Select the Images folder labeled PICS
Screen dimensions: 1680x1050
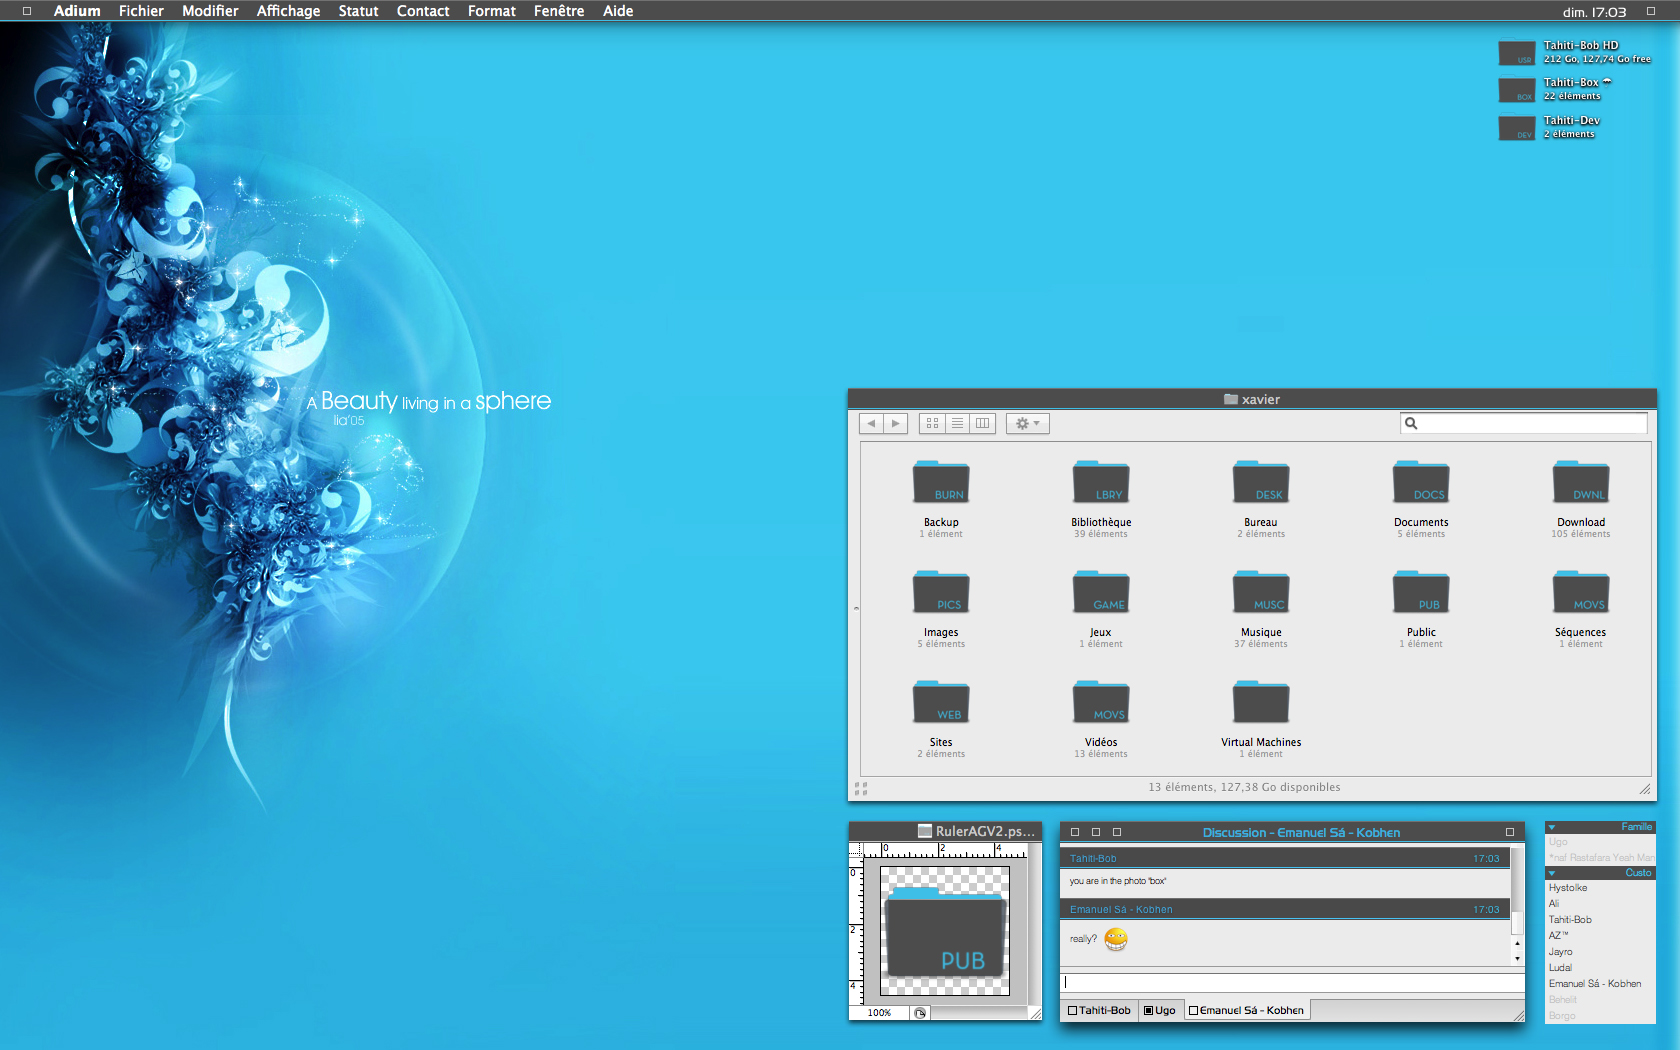click(941, 592)
